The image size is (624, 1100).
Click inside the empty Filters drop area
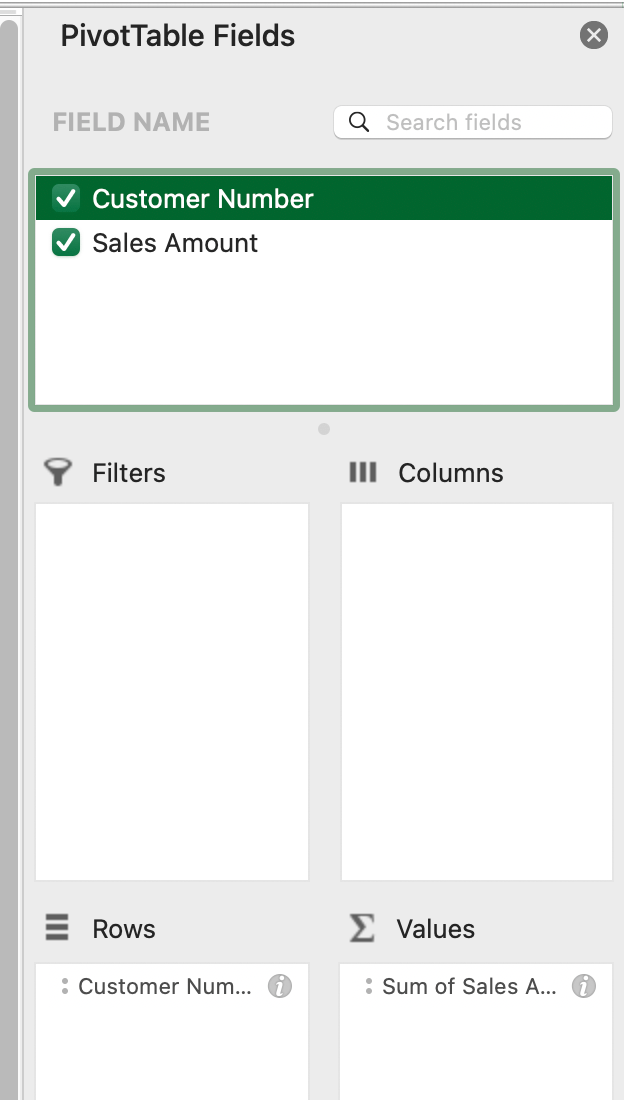pyautogui.click(x=172, y=690)
